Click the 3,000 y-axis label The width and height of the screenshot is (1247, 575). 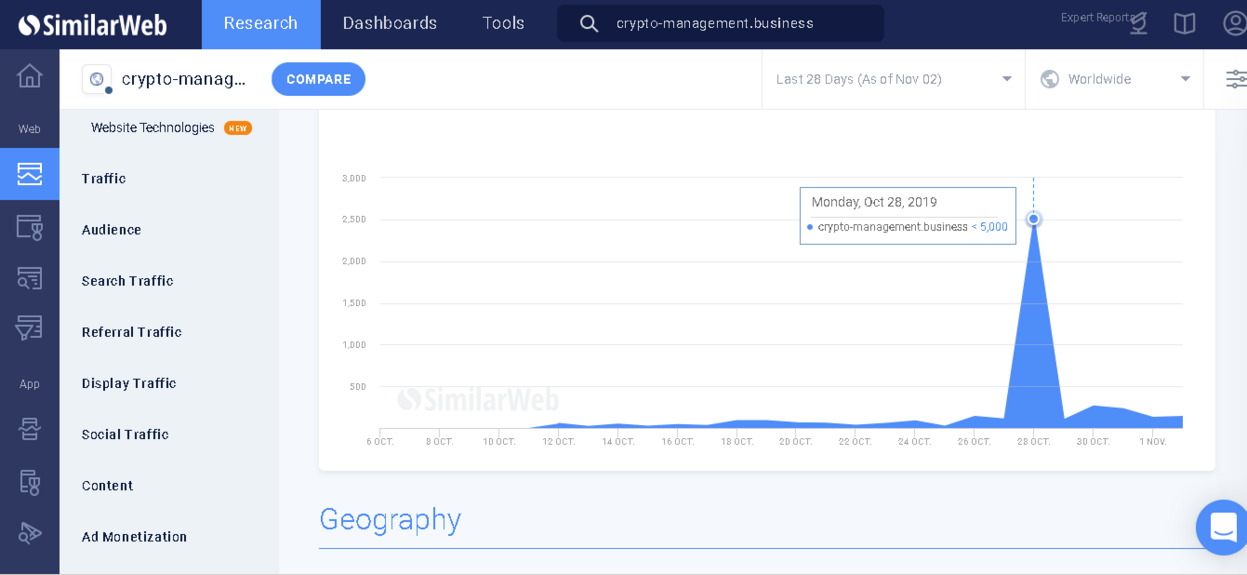pyautogui.click(x=354, y=178)
